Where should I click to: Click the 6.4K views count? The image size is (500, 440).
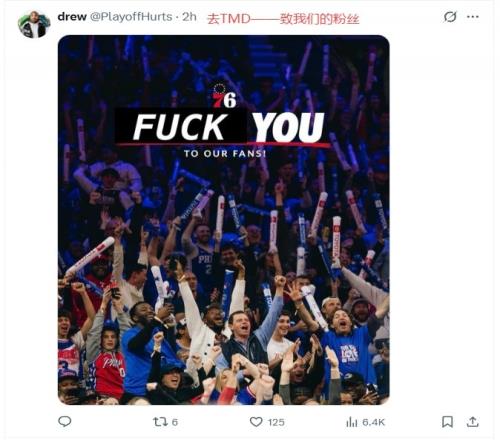(373, 422)
